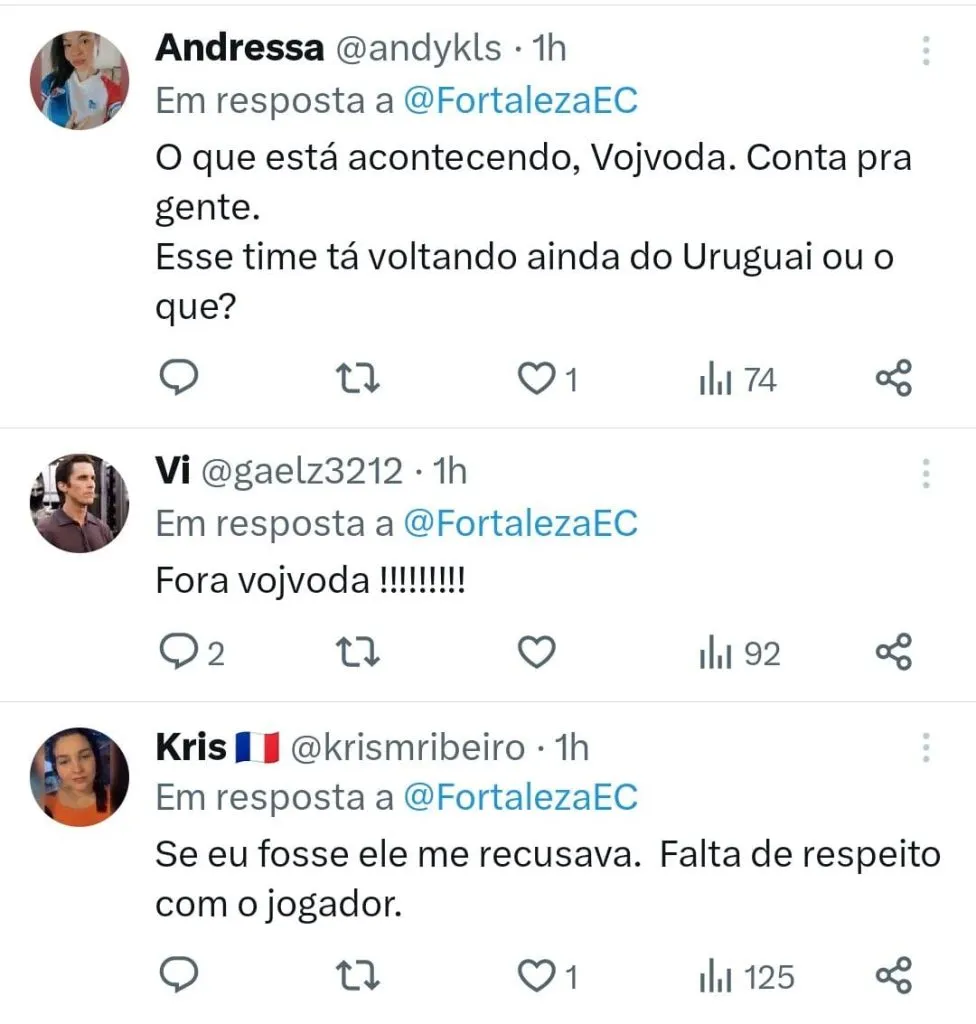This screenshot has width=976, height=1024.
Task: Like the "Fora vojvoda" tweet
Action: [x=538, y=653]
